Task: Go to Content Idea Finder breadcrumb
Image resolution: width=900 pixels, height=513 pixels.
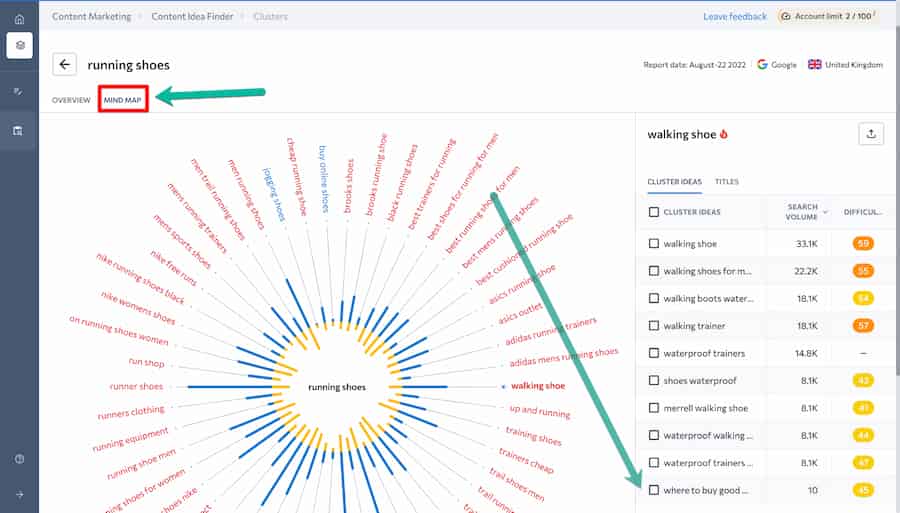Action: pos(192,17)
